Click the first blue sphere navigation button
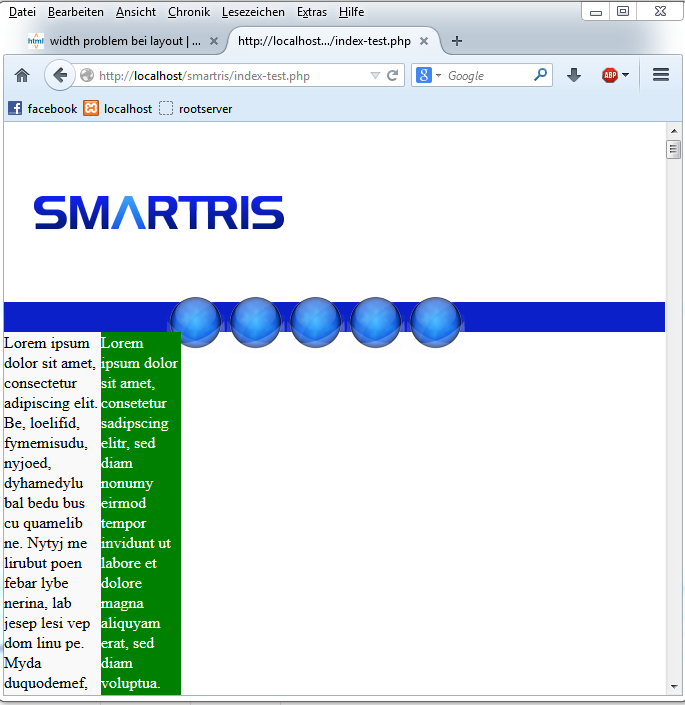 [196, 322]
